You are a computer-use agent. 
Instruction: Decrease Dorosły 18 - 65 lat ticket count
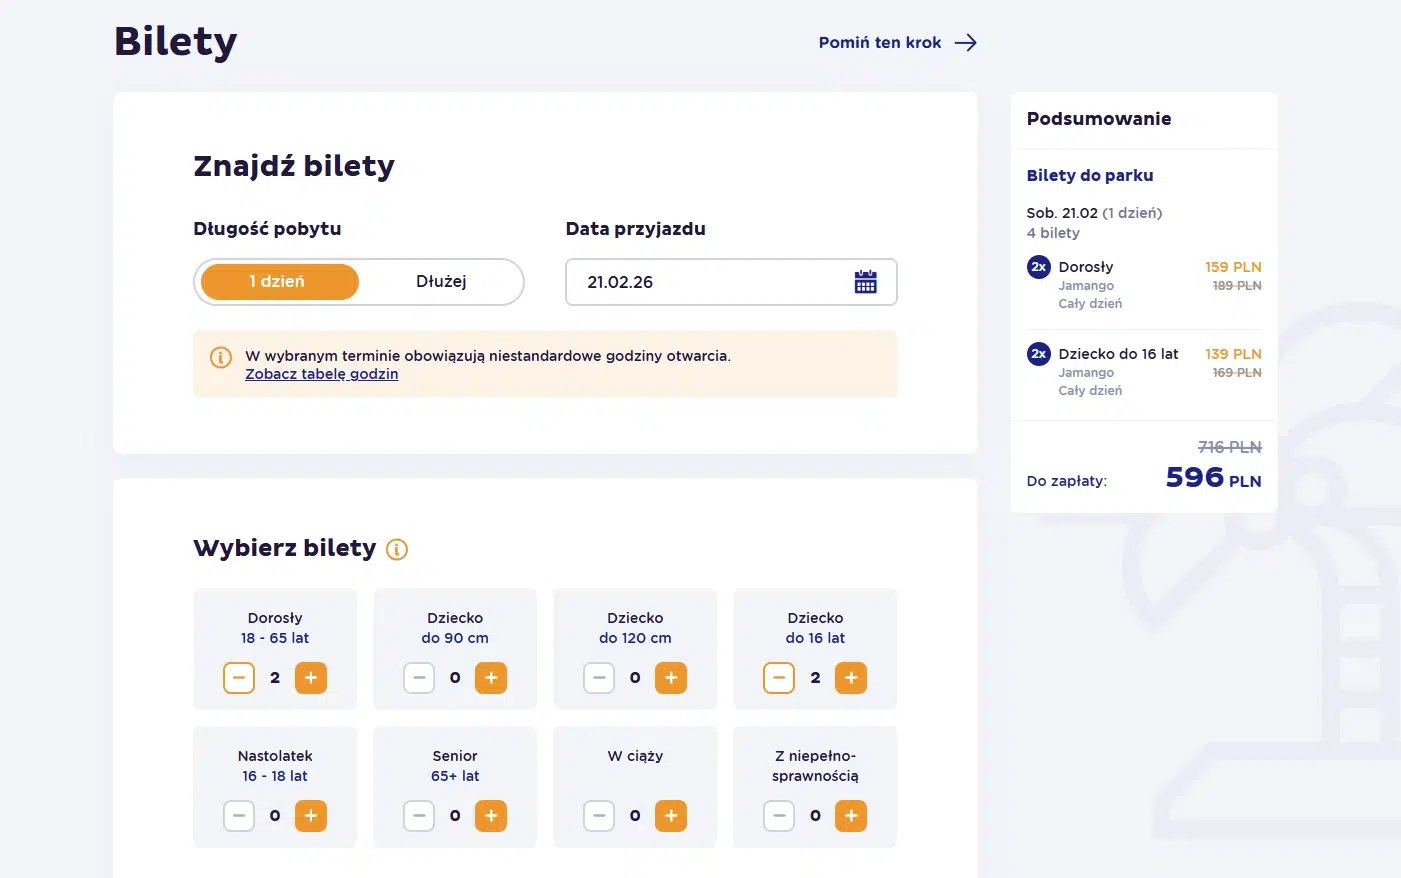(x=239, y=678)
